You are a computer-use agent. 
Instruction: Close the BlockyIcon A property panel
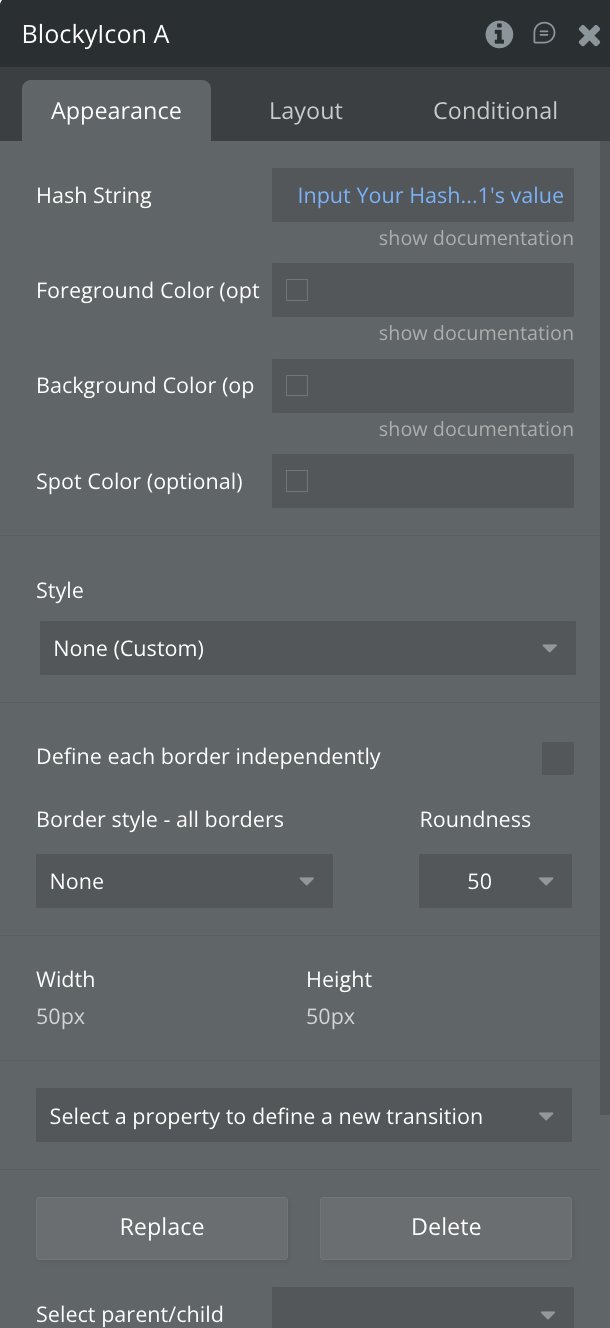click(589, 36)
